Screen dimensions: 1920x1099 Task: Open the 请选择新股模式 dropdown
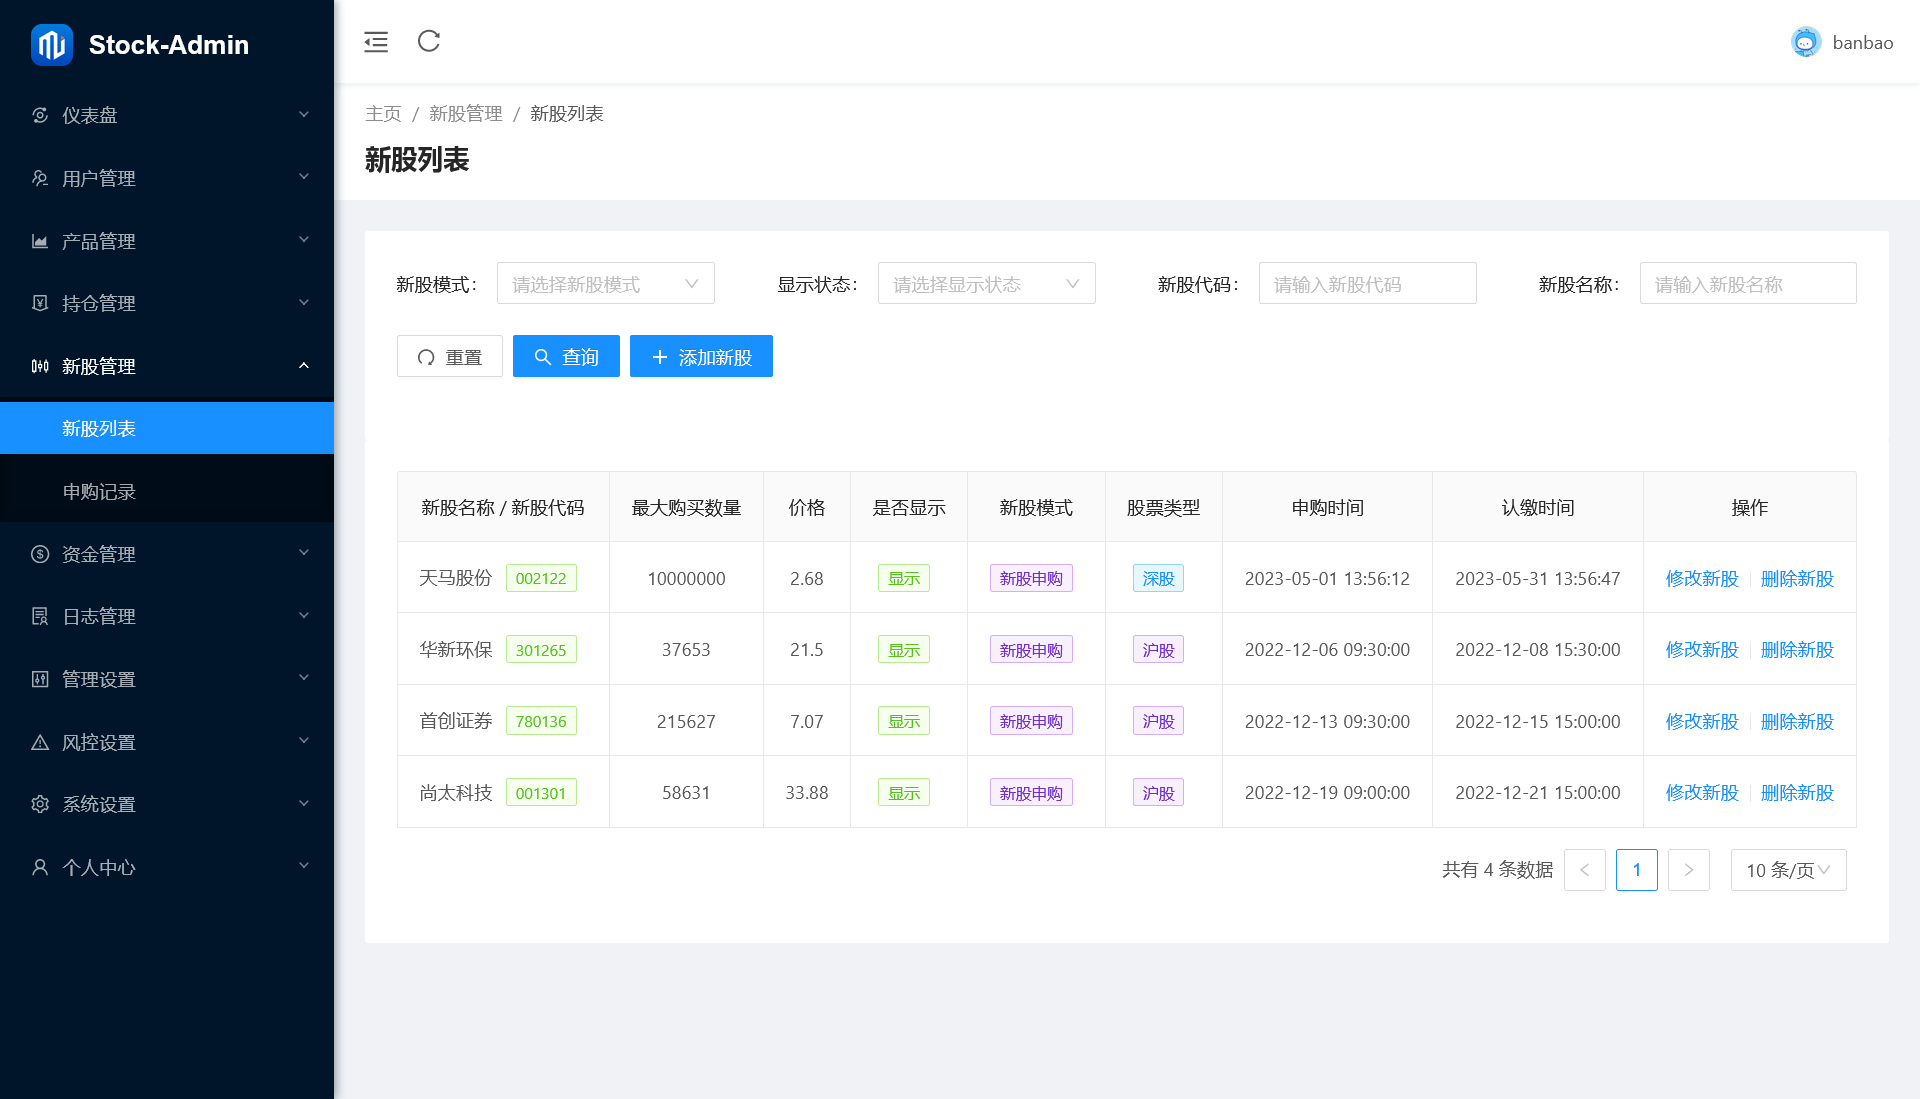(x=605, y=283)
